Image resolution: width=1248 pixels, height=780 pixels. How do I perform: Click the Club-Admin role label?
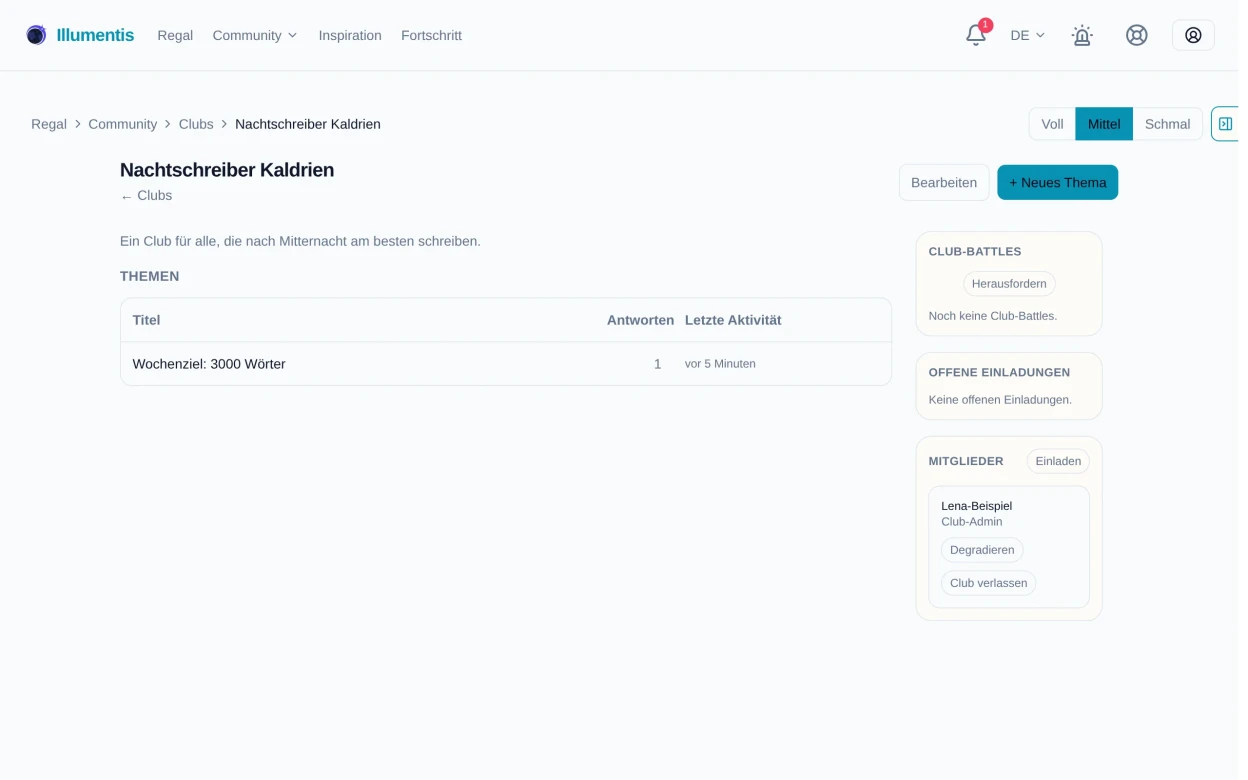[x=971, y=522]
